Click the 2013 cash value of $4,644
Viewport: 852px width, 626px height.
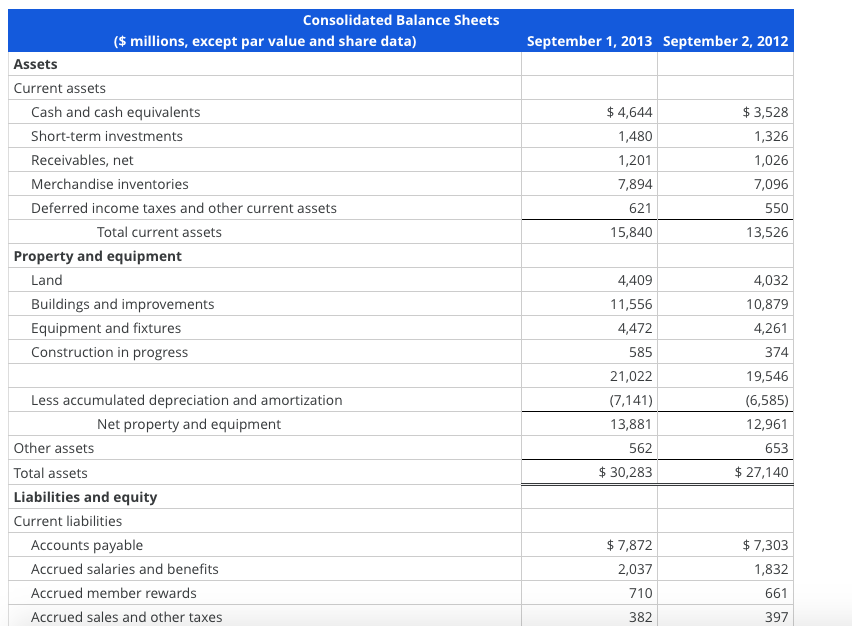[x=632, y=112]
